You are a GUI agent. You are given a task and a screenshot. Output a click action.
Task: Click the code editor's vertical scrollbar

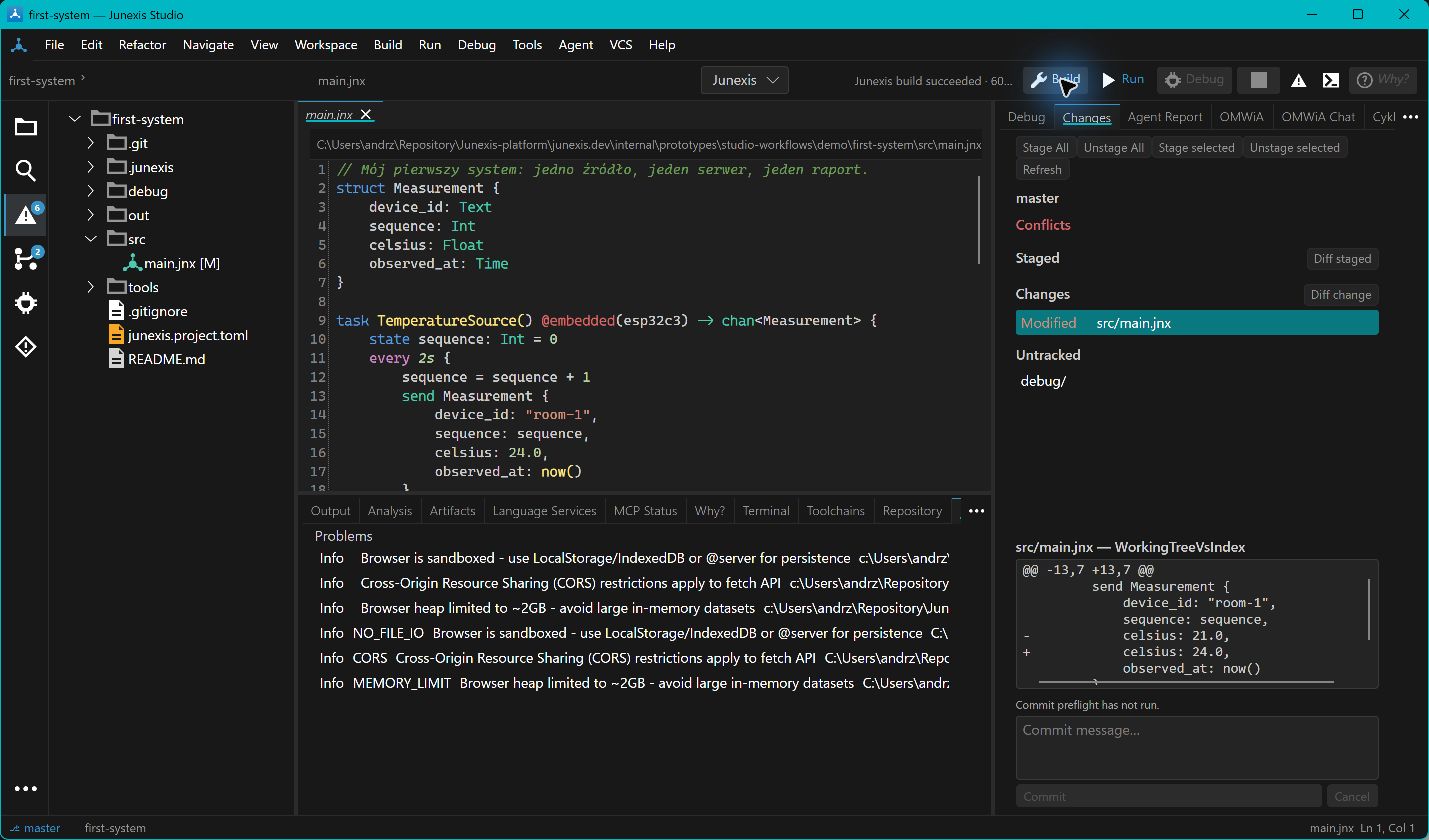click(979, 222)
